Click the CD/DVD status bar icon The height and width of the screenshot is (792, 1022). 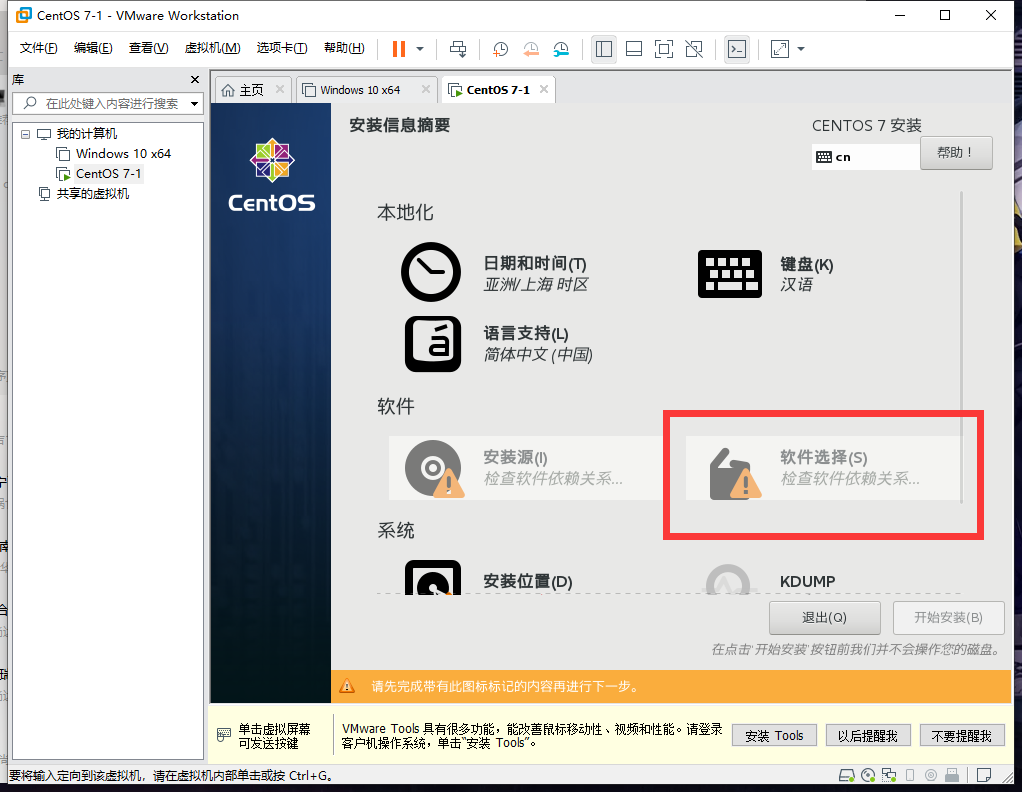(868, 775)
